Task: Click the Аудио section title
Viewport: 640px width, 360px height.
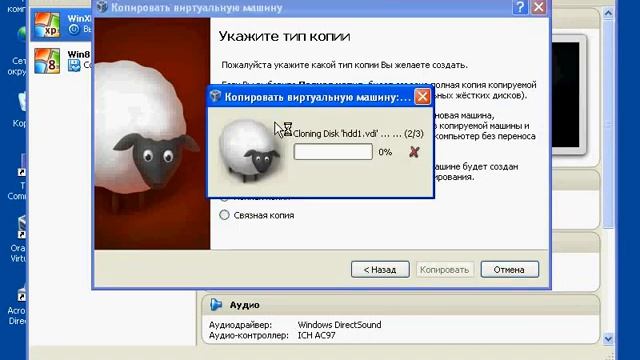Action: (x=244, y=305)
